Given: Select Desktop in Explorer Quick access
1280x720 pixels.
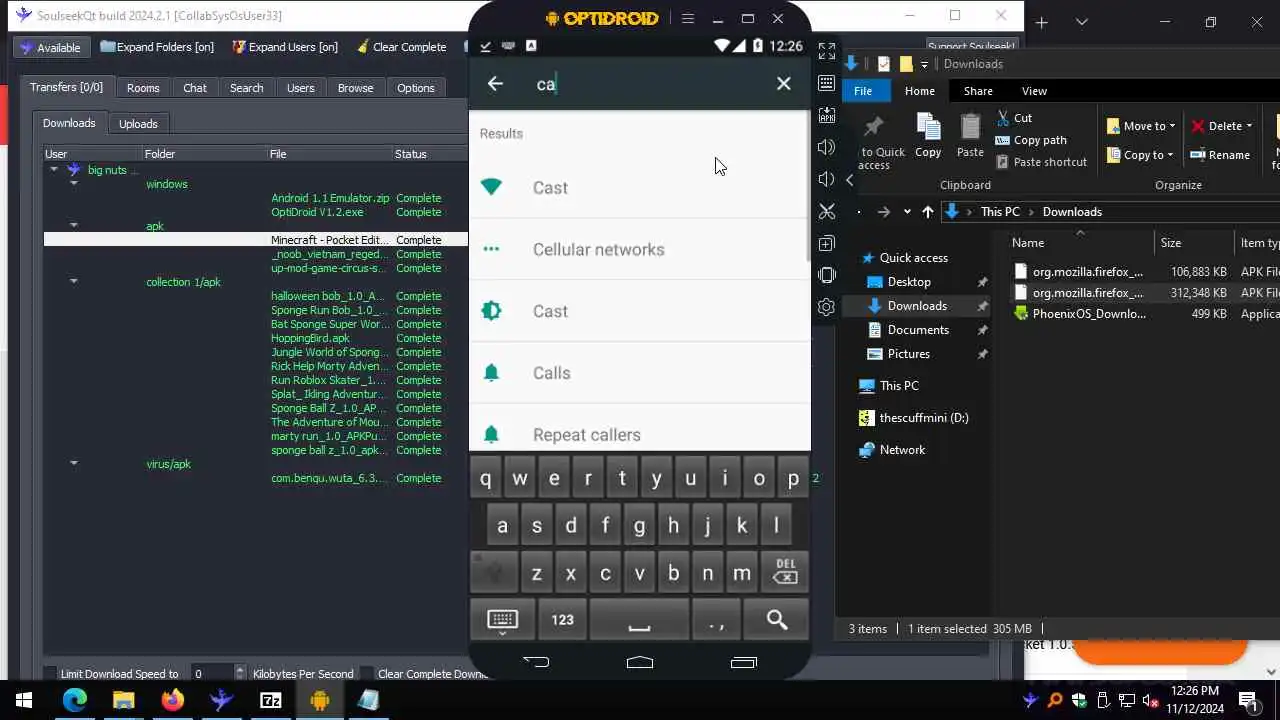Looking at the screenshot, I should click(909, 282).
